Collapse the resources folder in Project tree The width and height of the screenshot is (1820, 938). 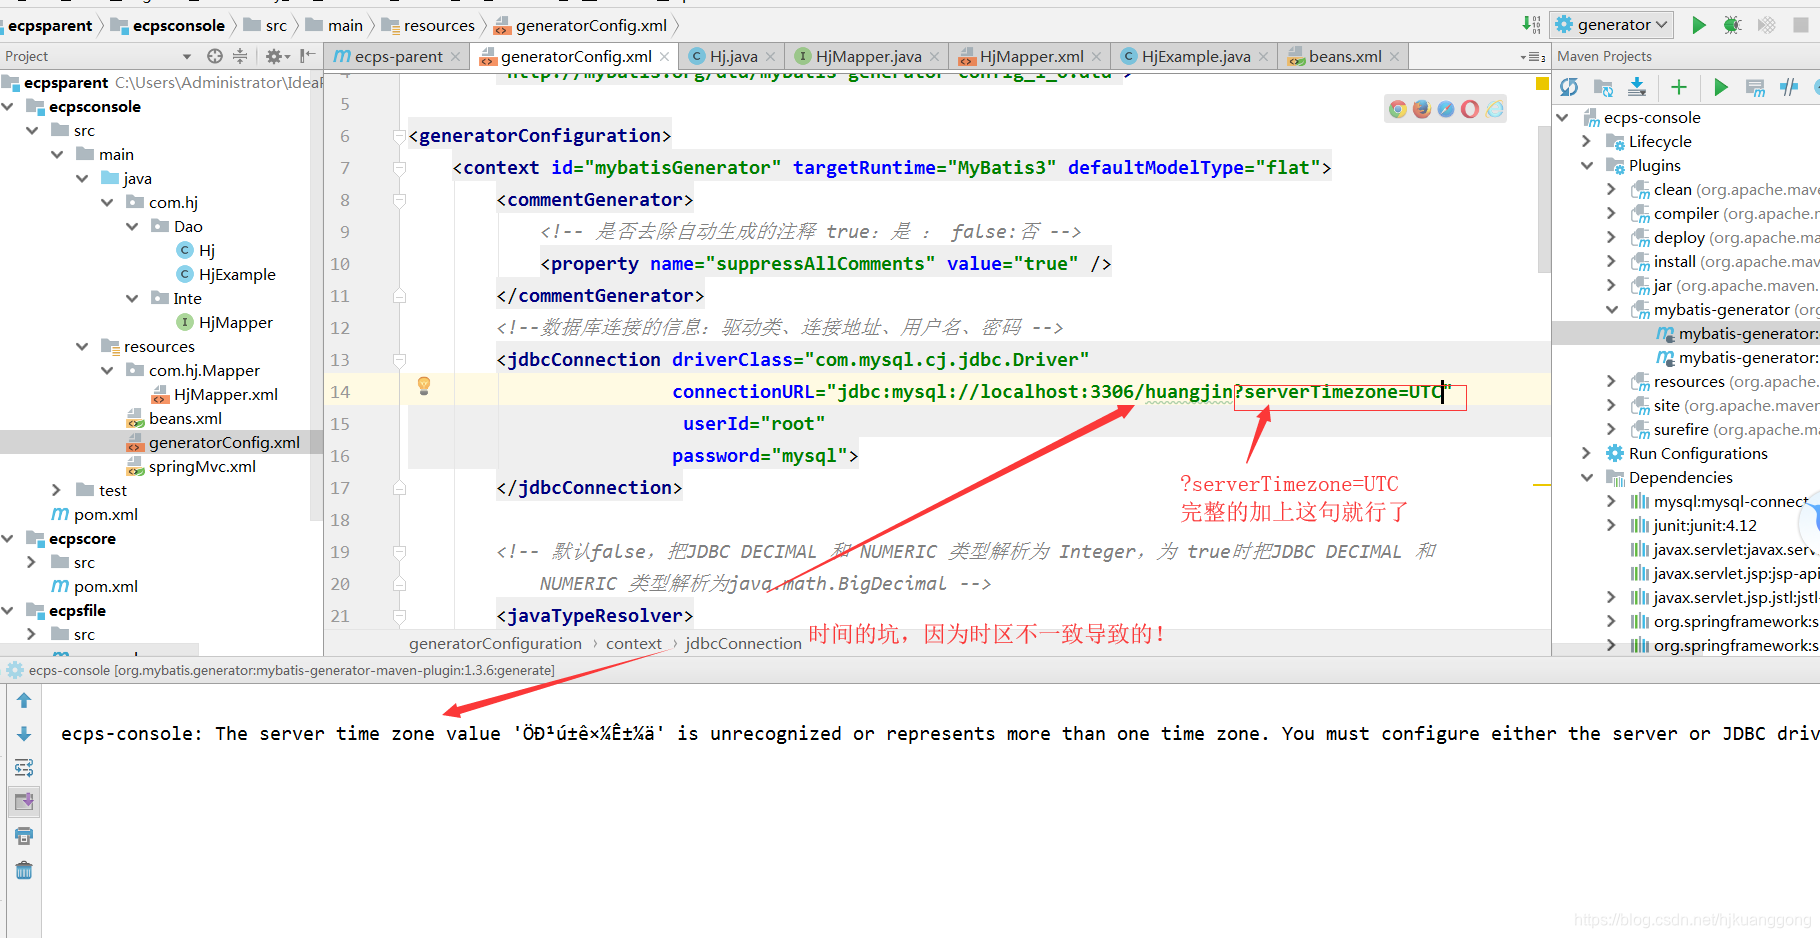coord(82,346)
